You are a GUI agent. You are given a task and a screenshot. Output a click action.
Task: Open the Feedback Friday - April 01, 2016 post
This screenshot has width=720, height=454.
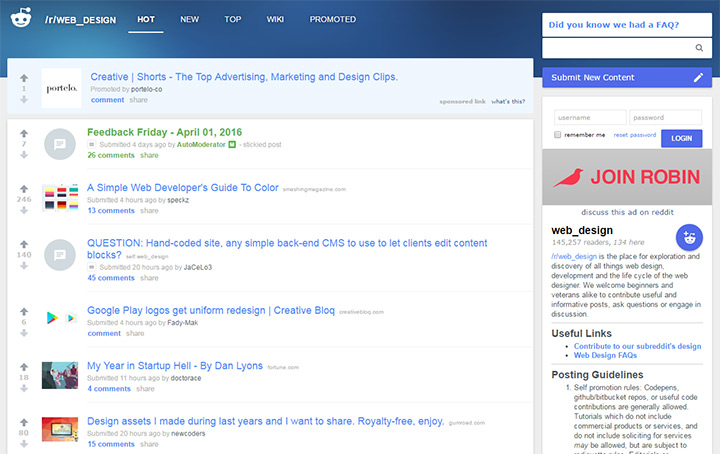[x=164, y=132]
